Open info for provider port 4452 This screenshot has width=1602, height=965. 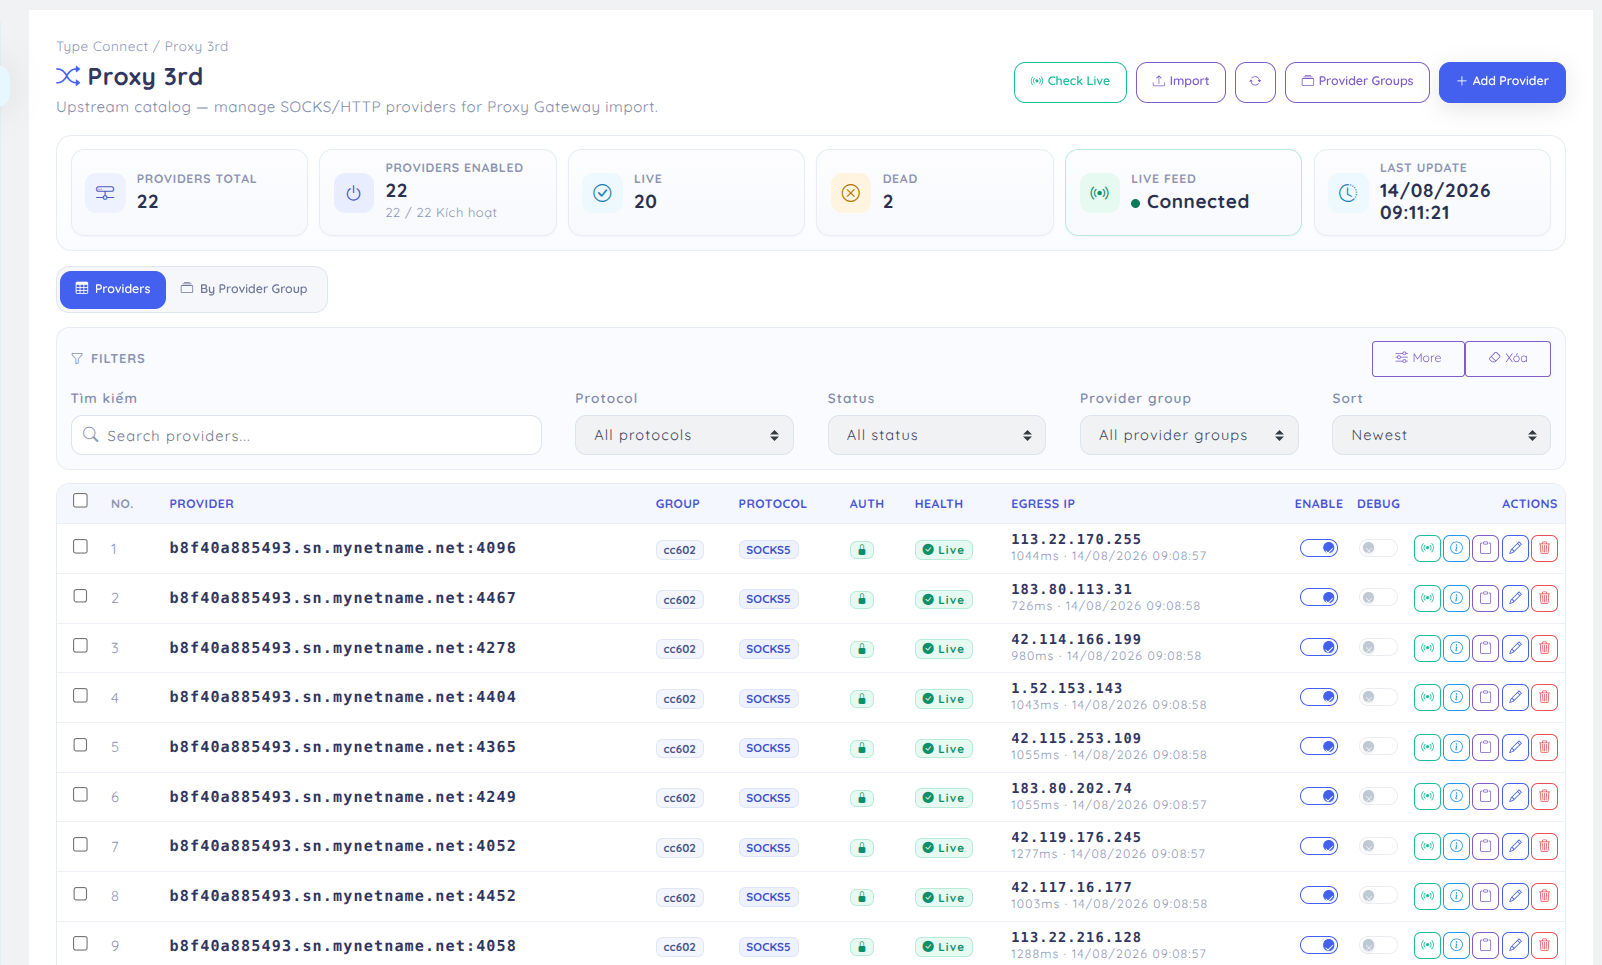(x=1457, y=896)
